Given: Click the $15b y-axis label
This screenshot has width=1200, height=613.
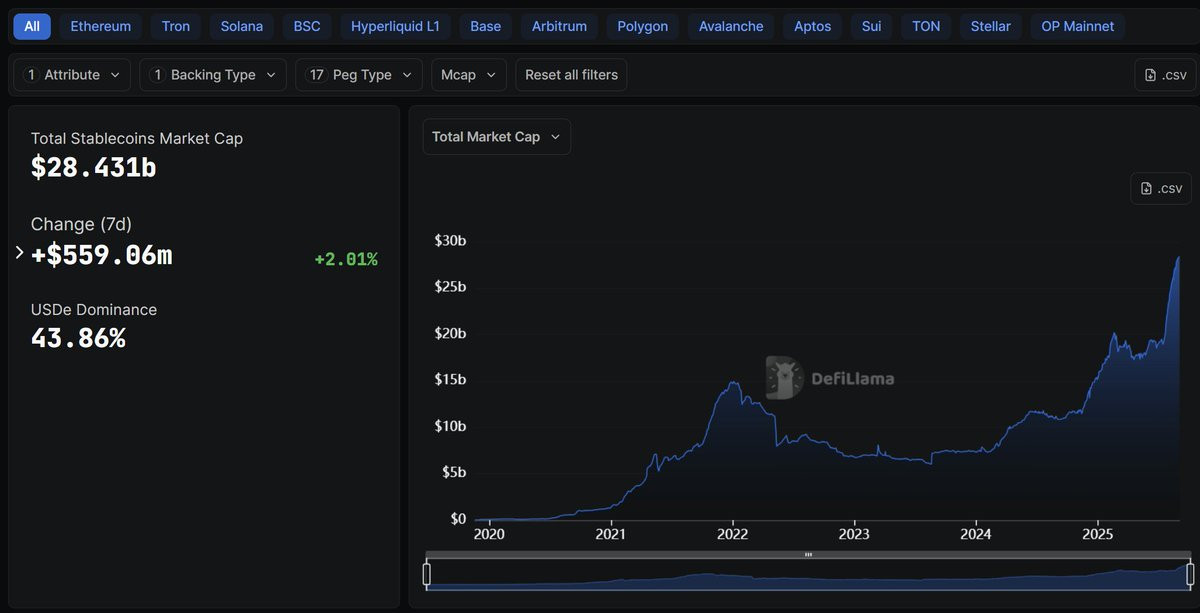Looking at the screenshot, I should click(450, 379).
